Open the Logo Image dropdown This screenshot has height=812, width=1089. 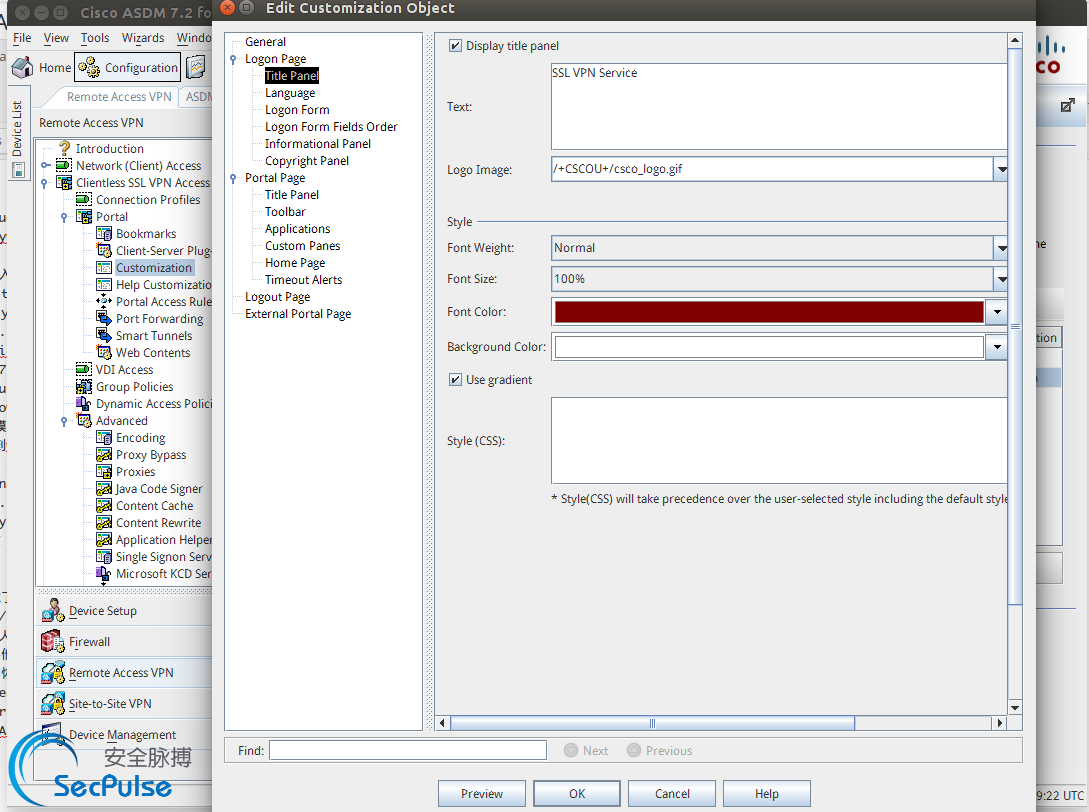tap(1001, 169)
